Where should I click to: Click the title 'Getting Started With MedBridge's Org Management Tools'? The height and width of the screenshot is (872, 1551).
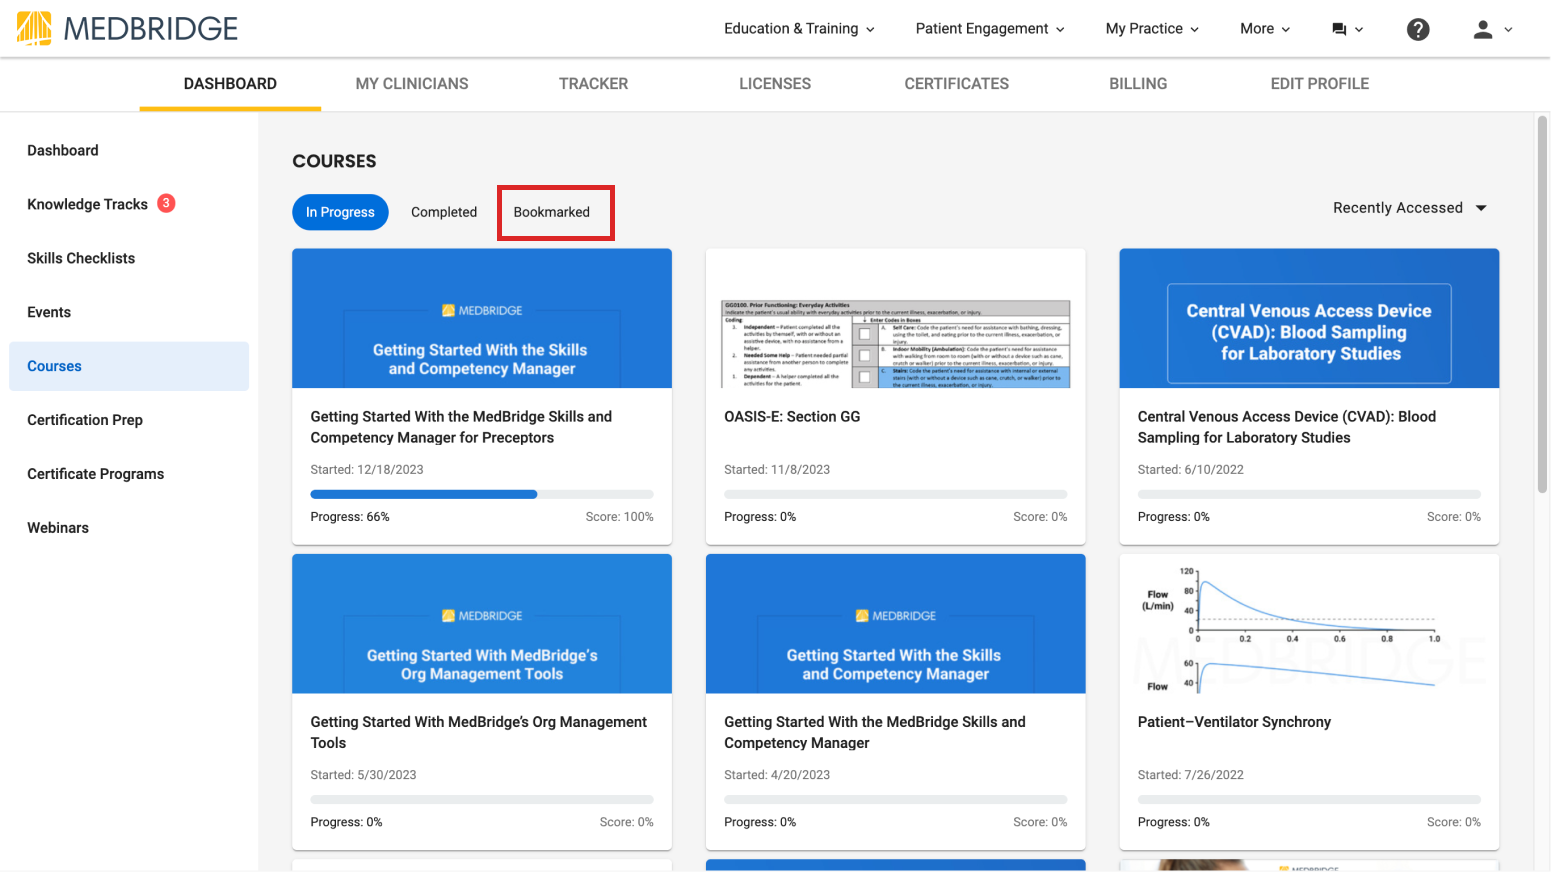pos(479,732)
